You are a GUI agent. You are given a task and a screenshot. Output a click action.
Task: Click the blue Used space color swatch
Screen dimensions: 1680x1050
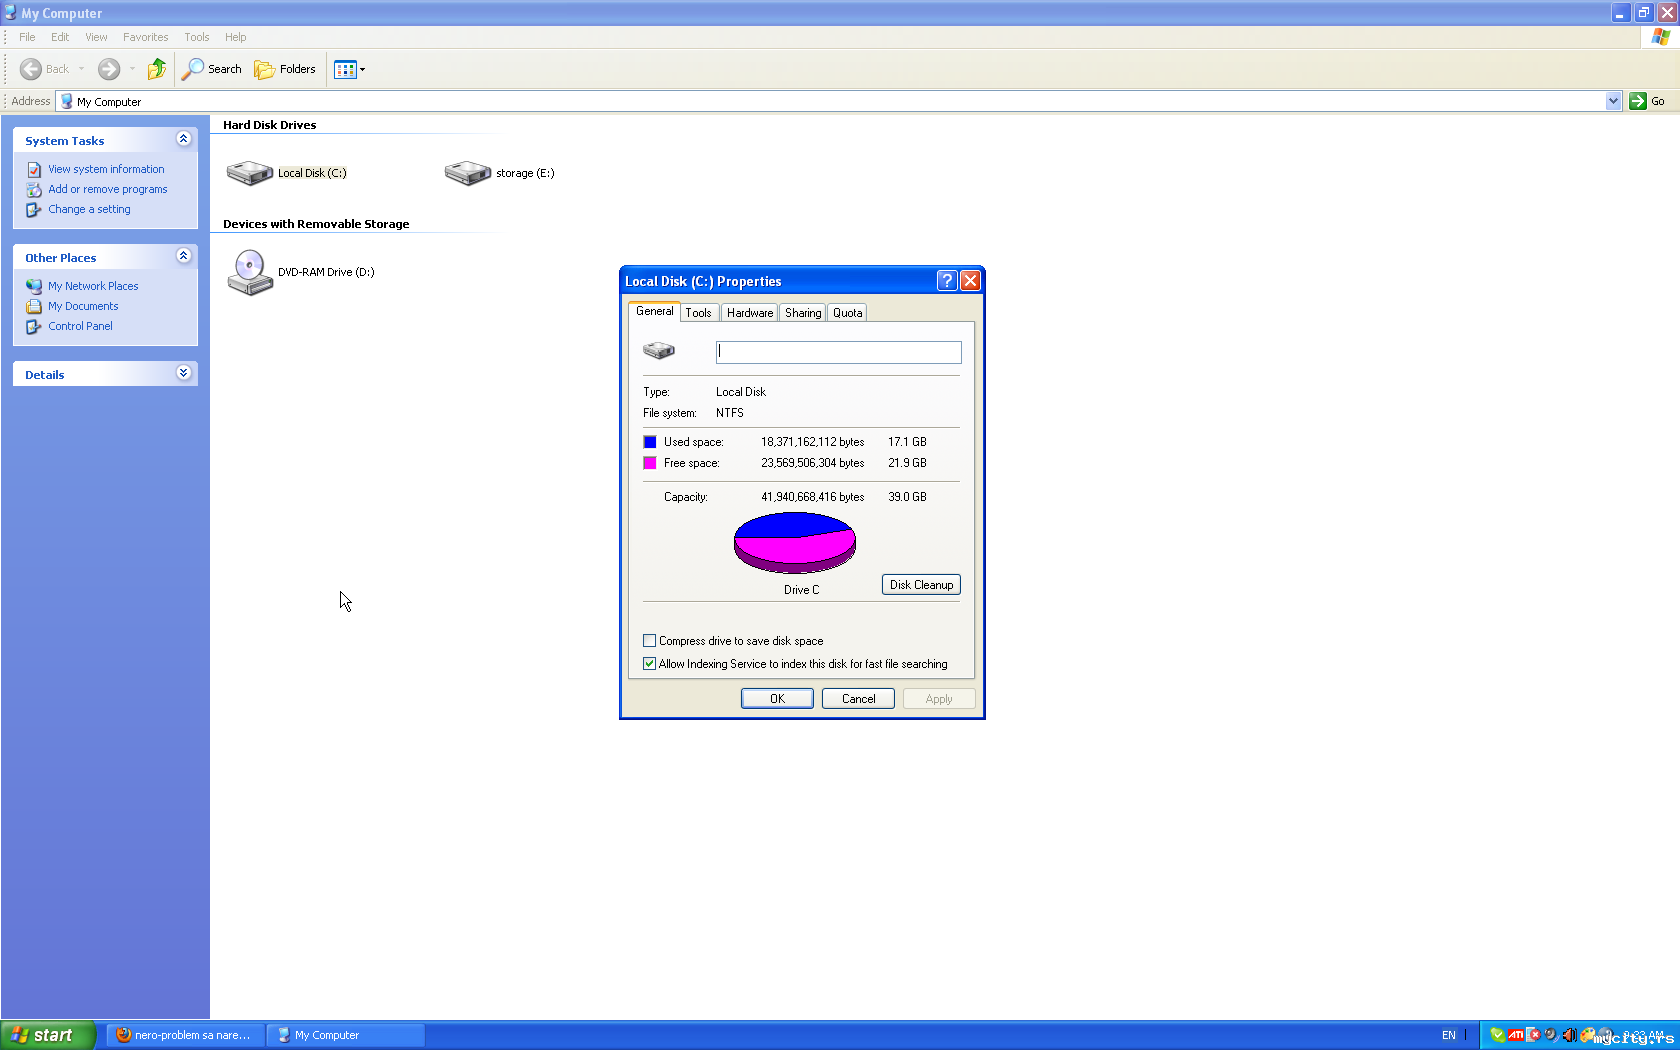(x=650, y=442)
